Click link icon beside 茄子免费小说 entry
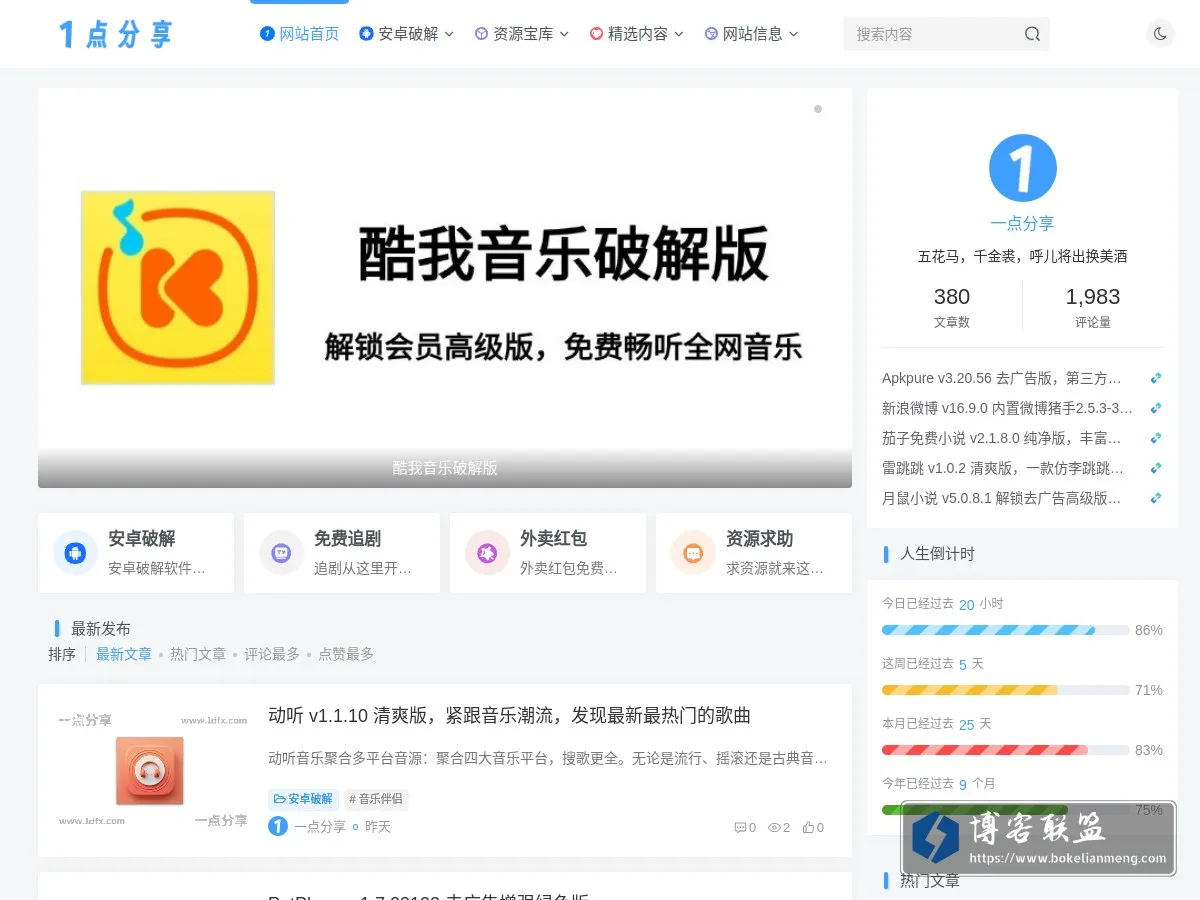The image size is (1200, 900). tap(1156, 438)
